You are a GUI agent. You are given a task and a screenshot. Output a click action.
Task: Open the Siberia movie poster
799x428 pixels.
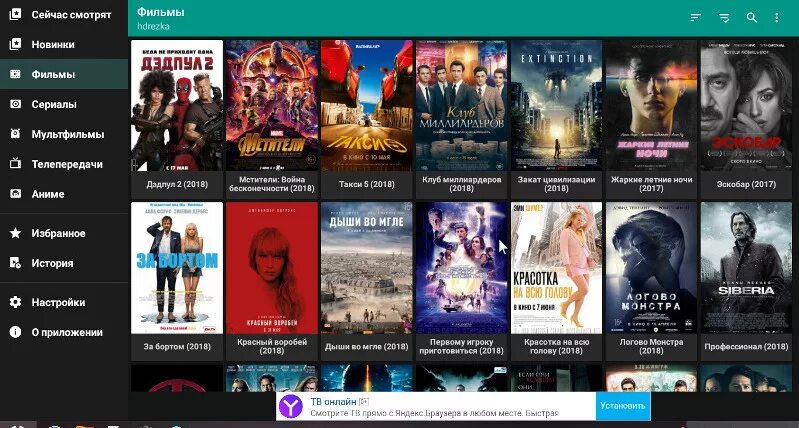click(747, 268)
